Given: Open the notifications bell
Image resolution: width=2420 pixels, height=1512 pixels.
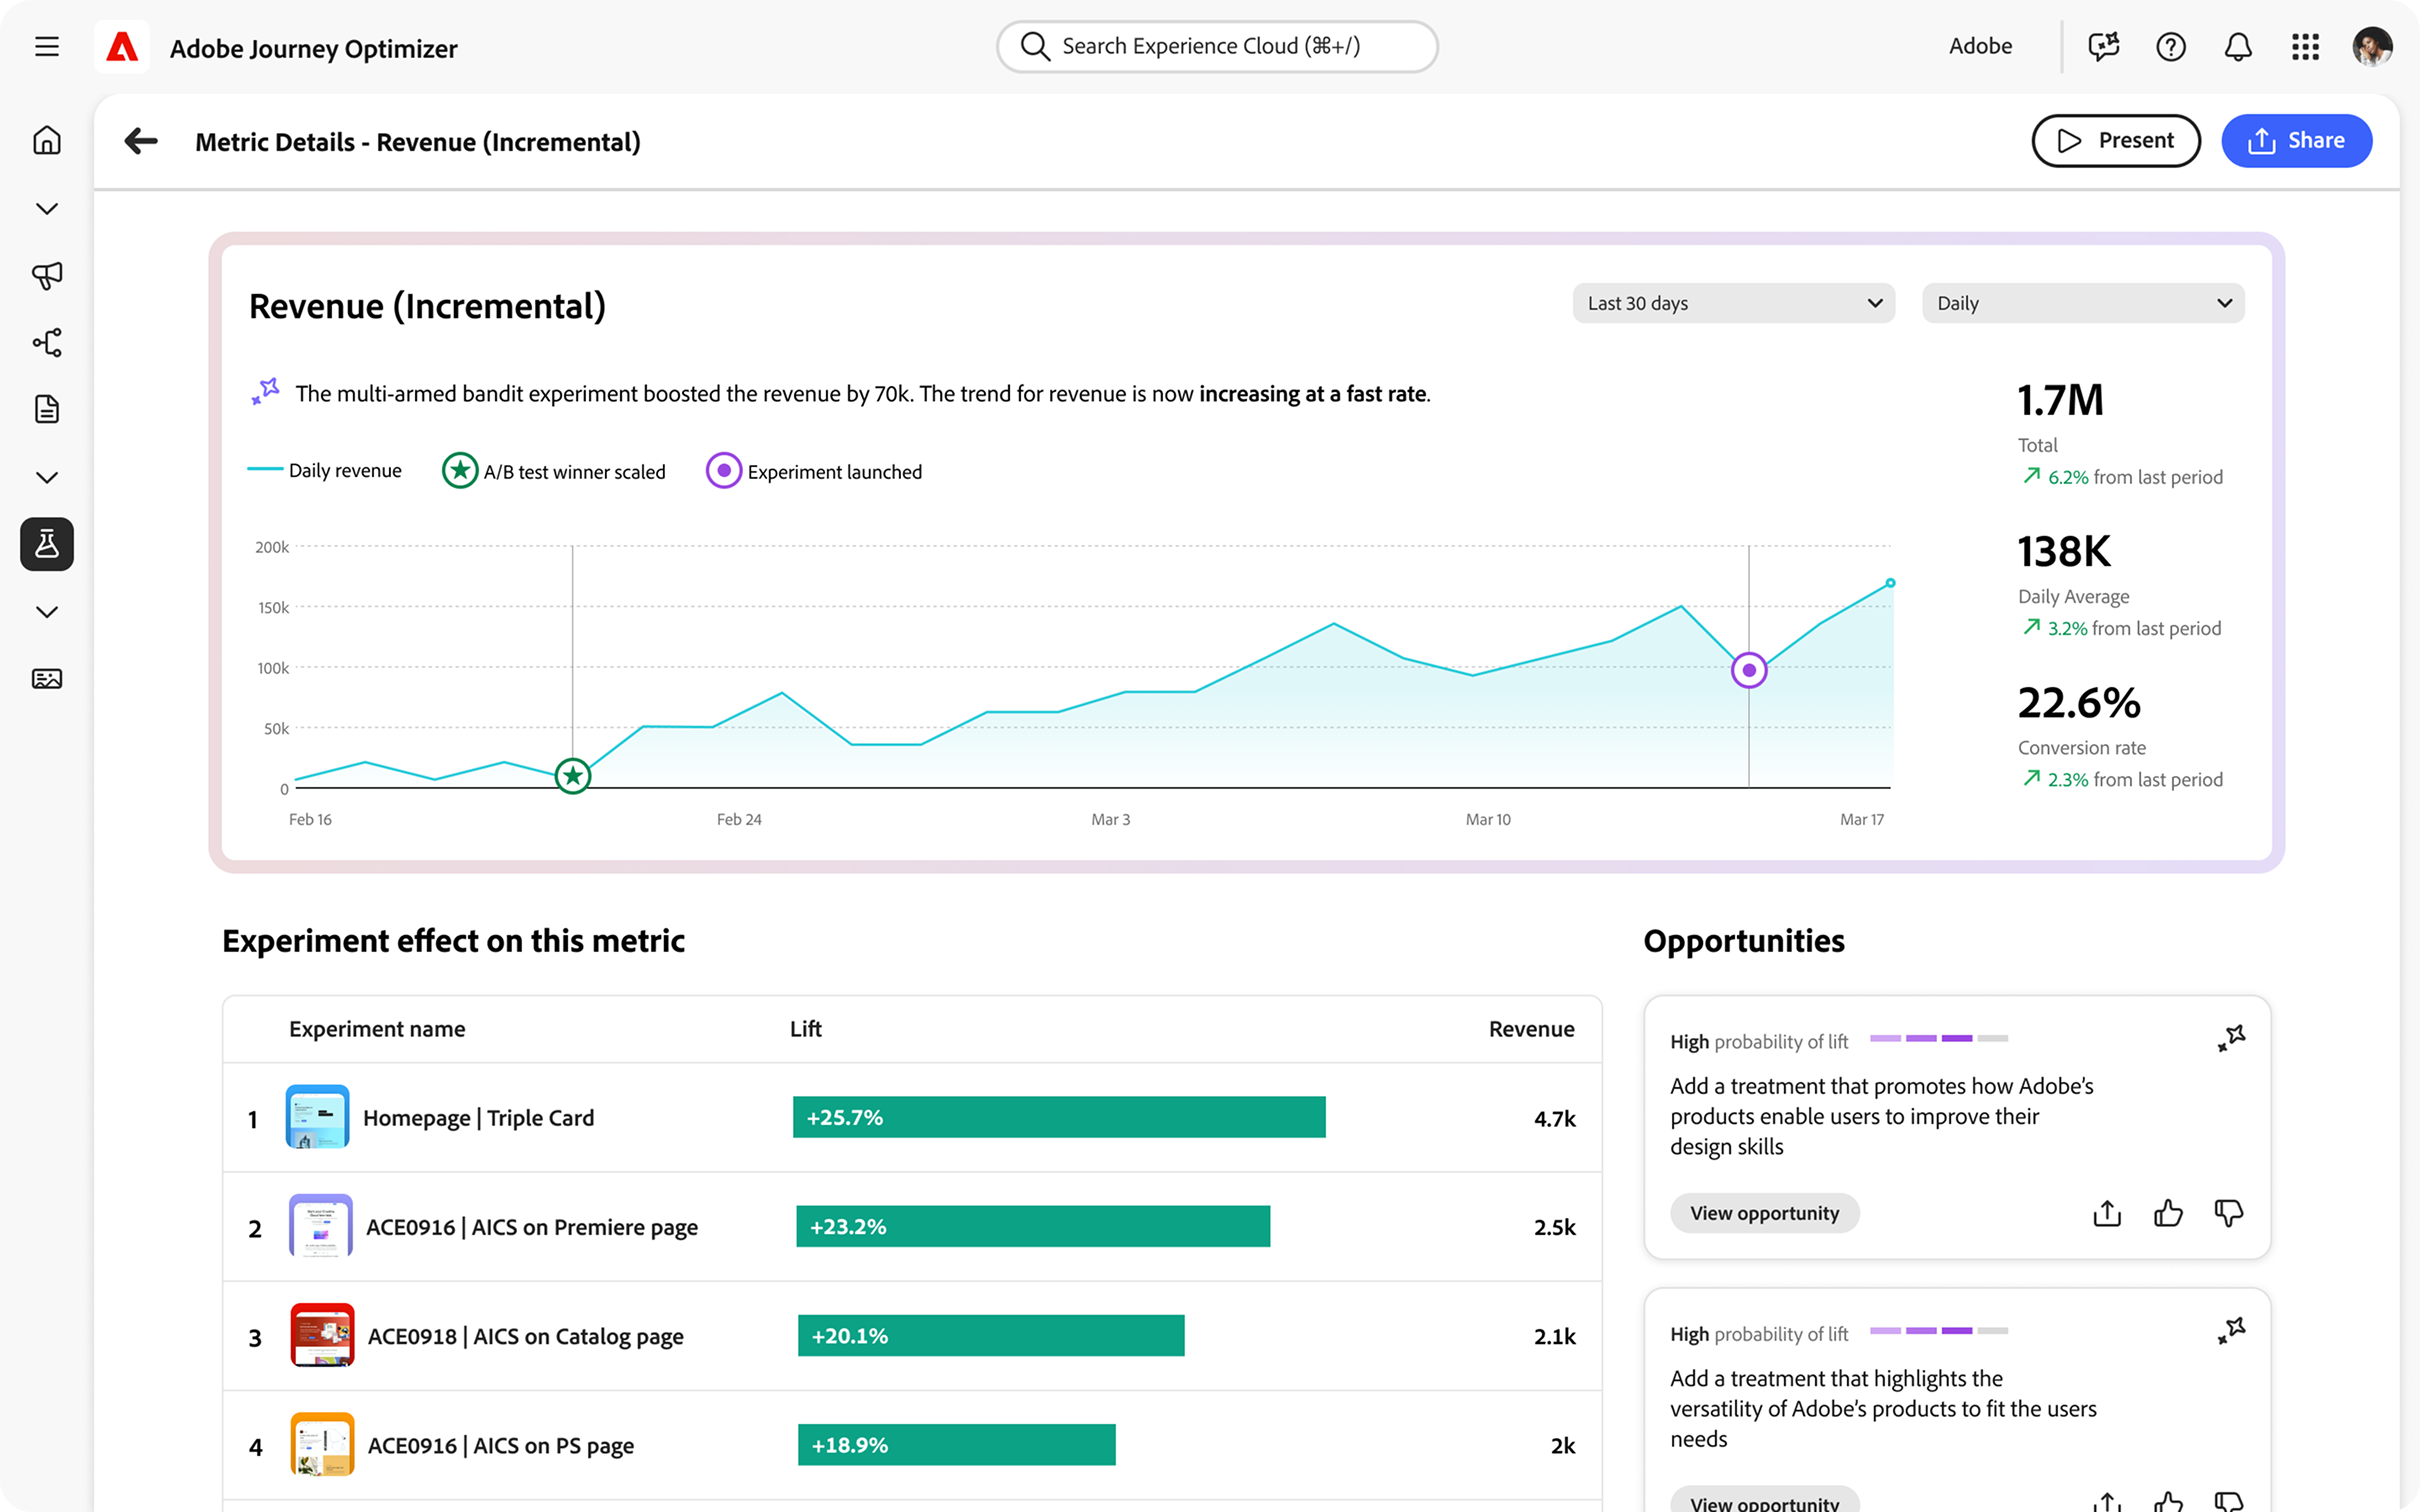Looking at the screenshot, I should (x=2238, y=46).
